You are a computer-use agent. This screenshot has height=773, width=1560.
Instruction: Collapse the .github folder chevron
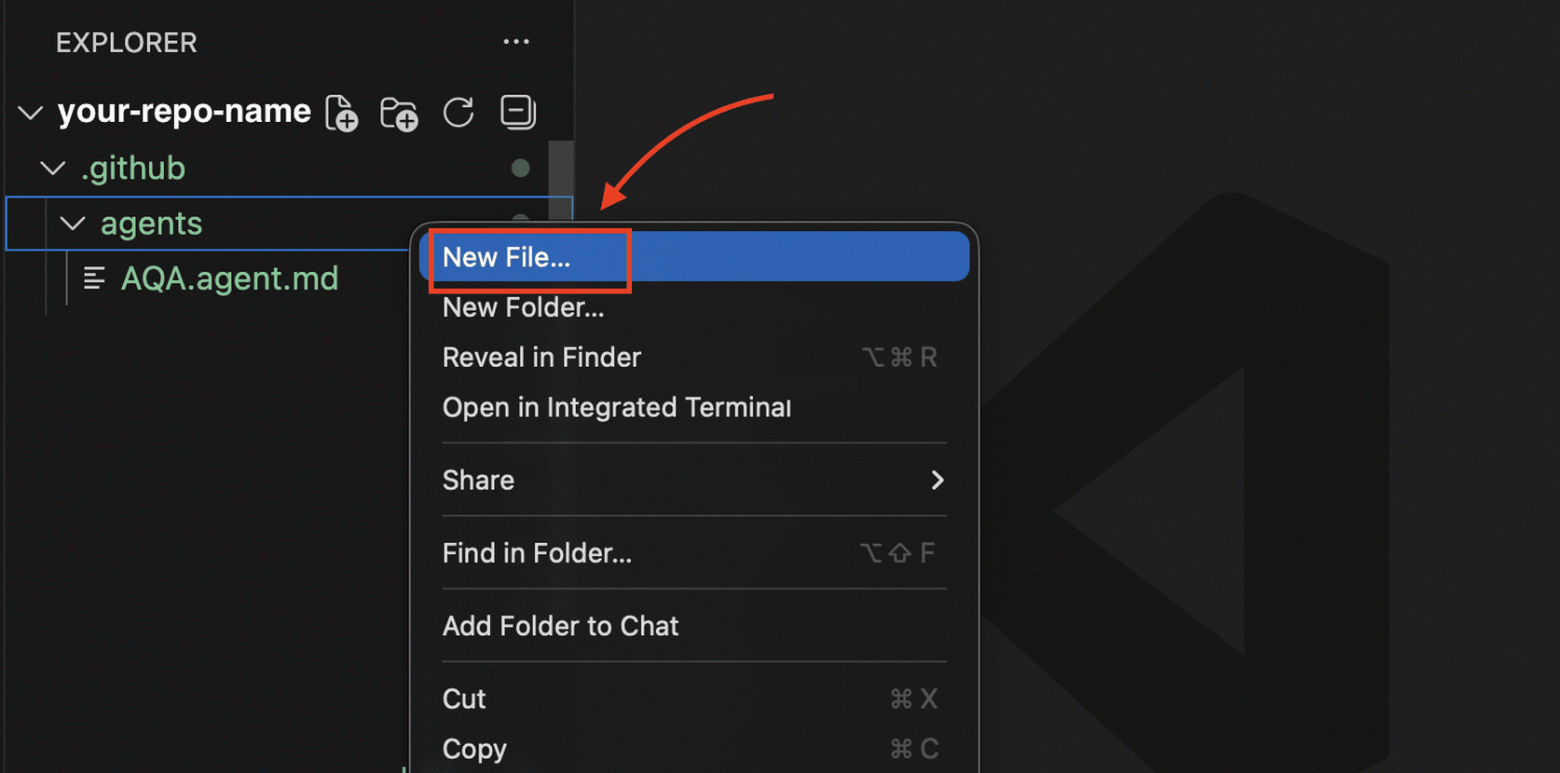coord(52,168)
